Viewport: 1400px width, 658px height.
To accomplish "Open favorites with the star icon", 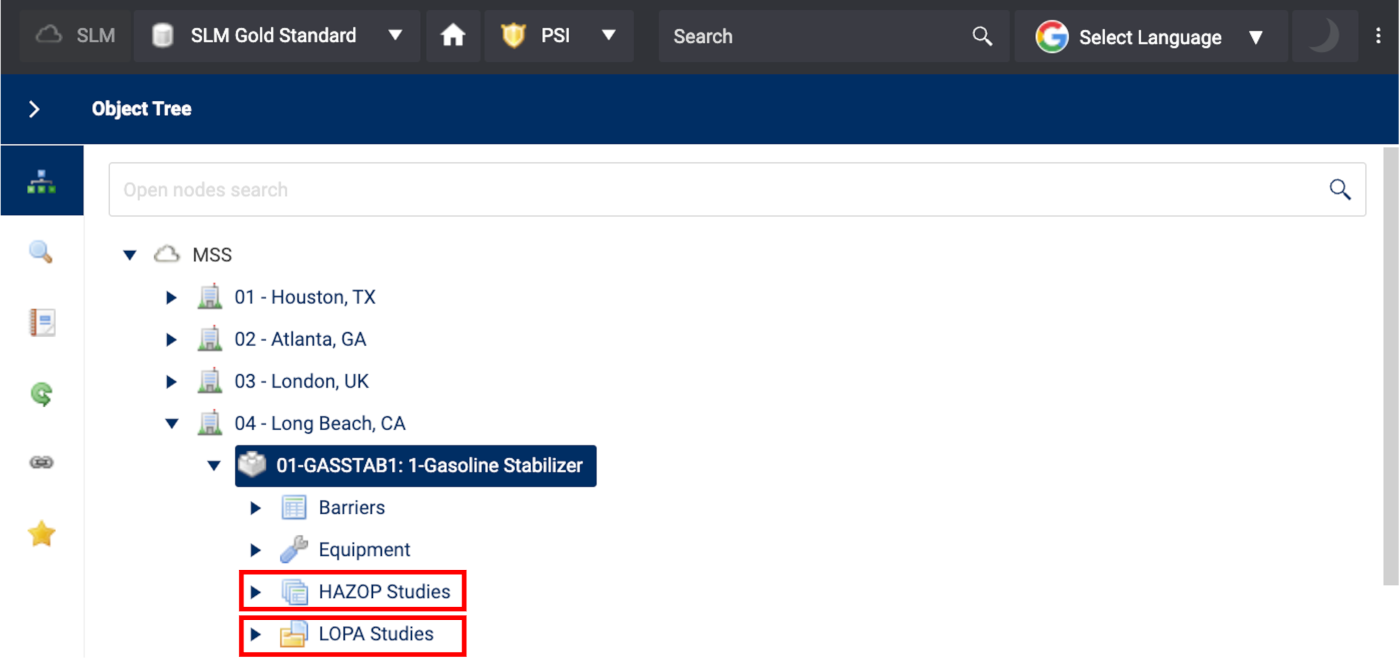I will pyautogui.click(x=41, y=534).
